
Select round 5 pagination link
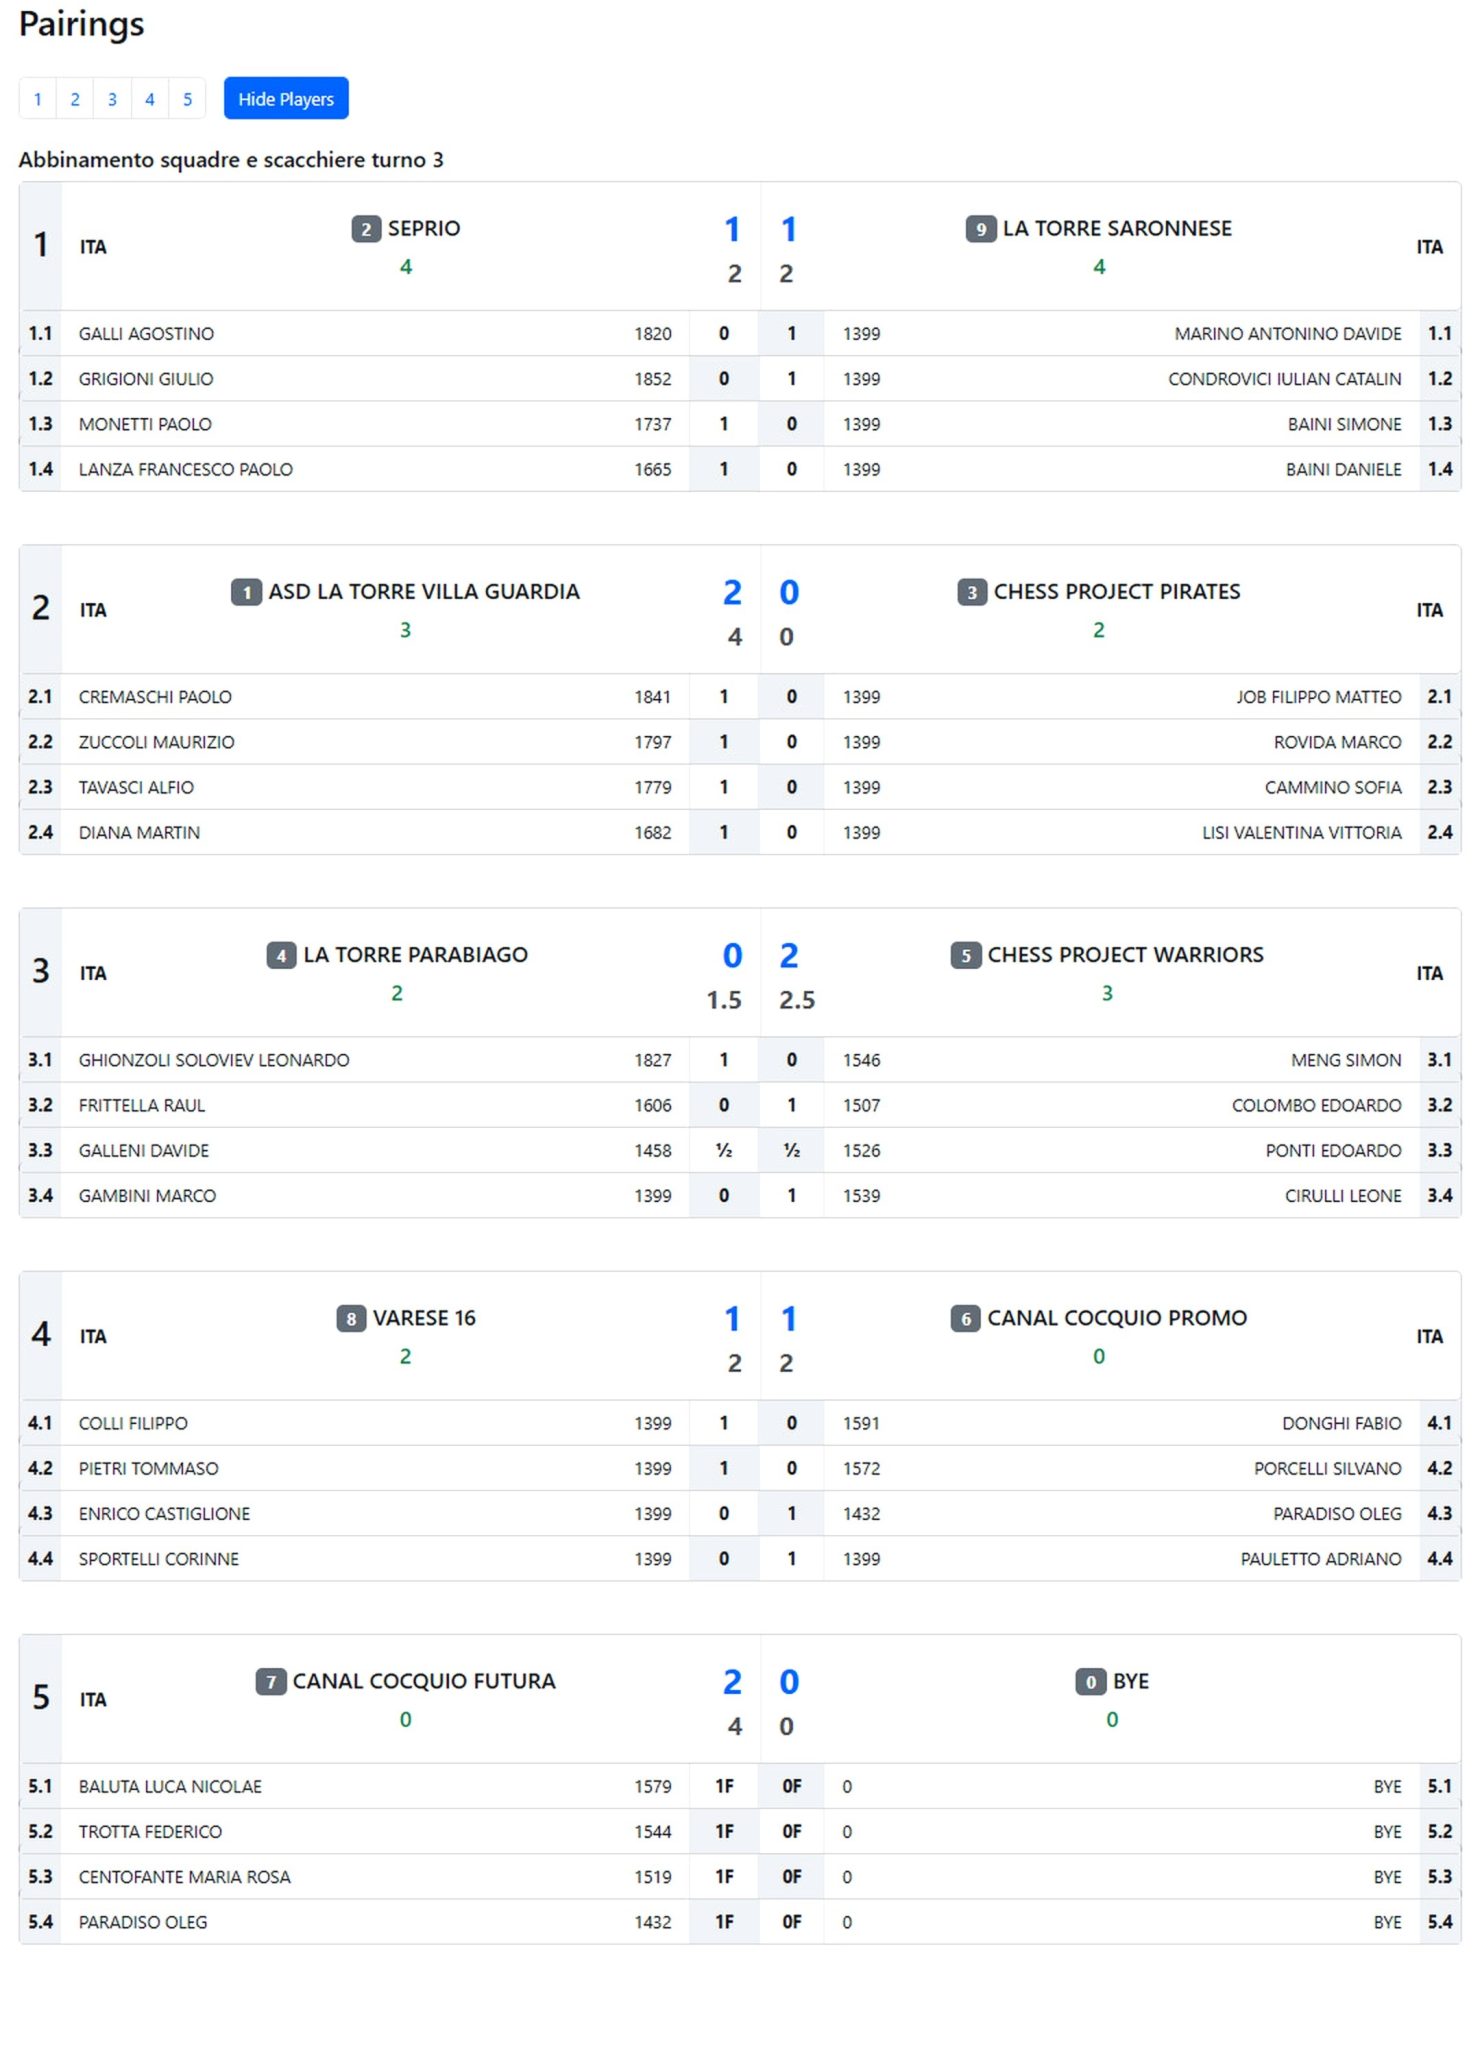click(187, 99)
